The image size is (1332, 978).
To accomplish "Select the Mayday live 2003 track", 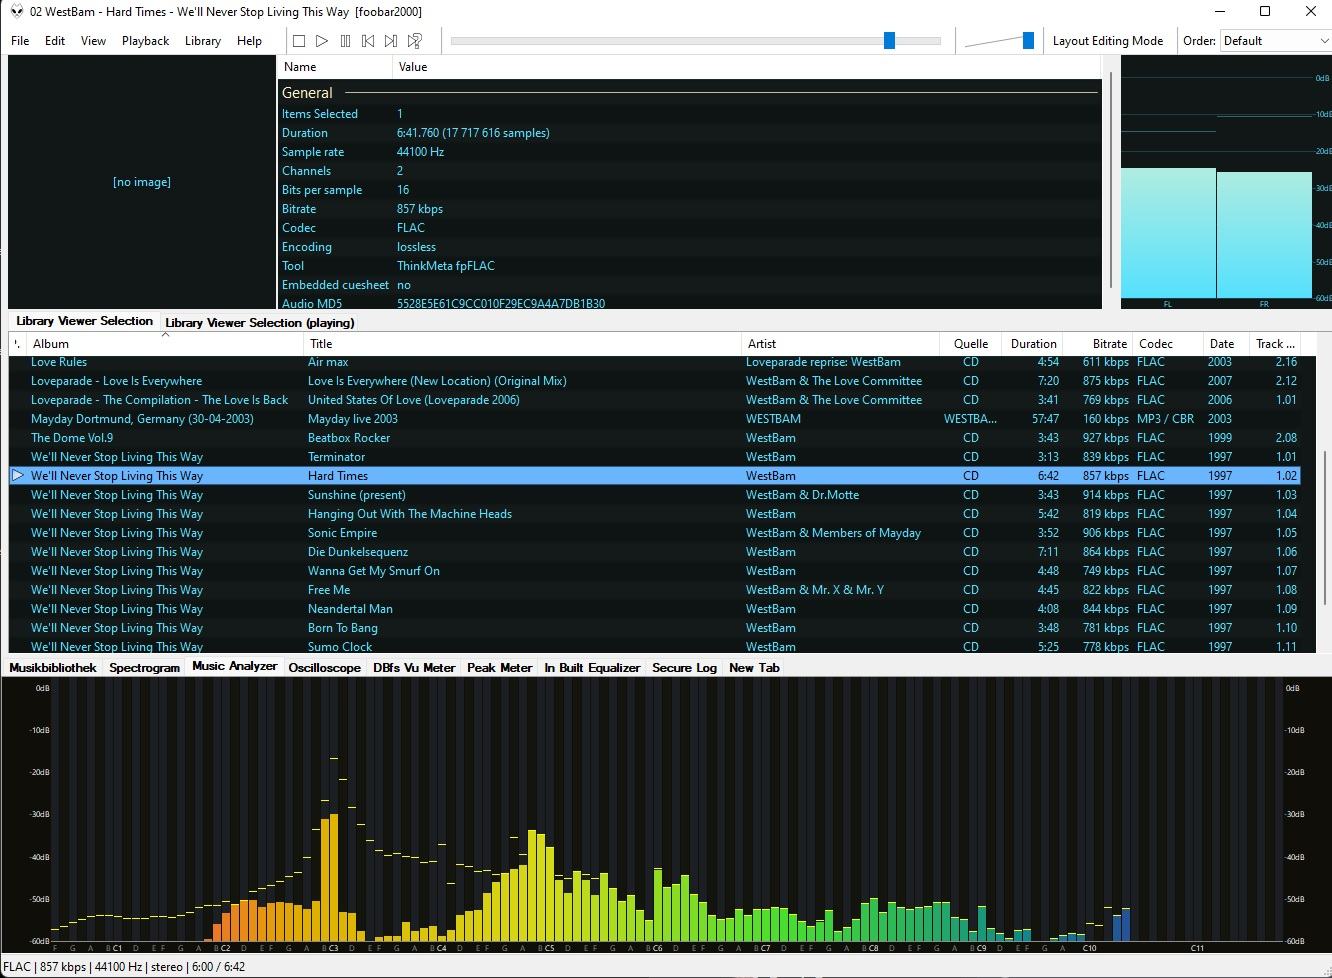I will pos(654,419).
